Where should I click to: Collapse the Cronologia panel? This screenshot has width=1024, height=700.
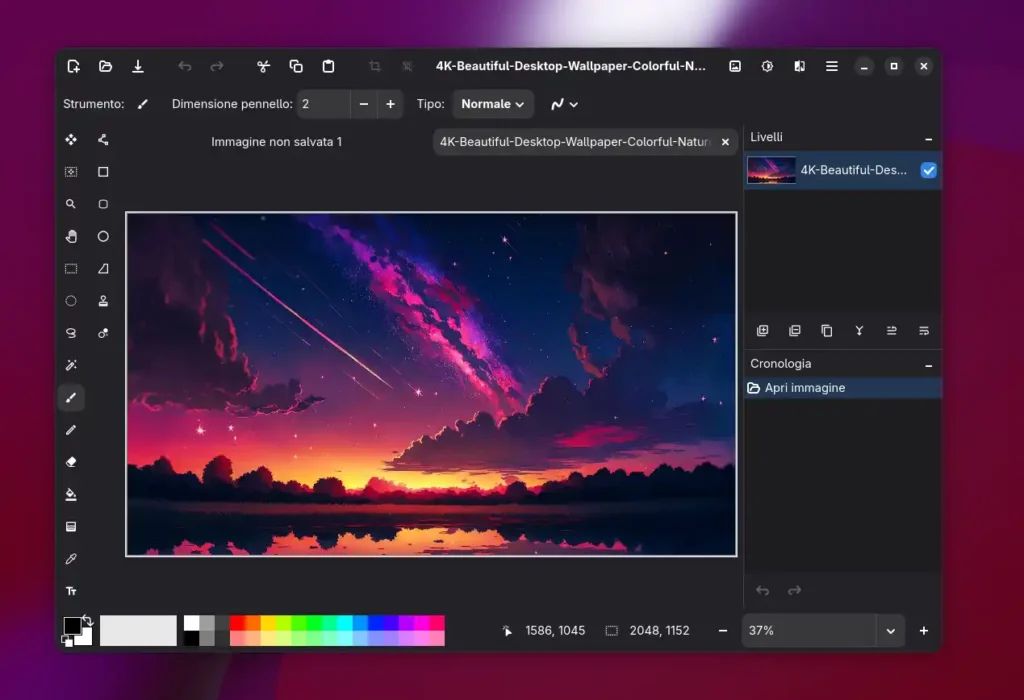click(x=928, y=365)
